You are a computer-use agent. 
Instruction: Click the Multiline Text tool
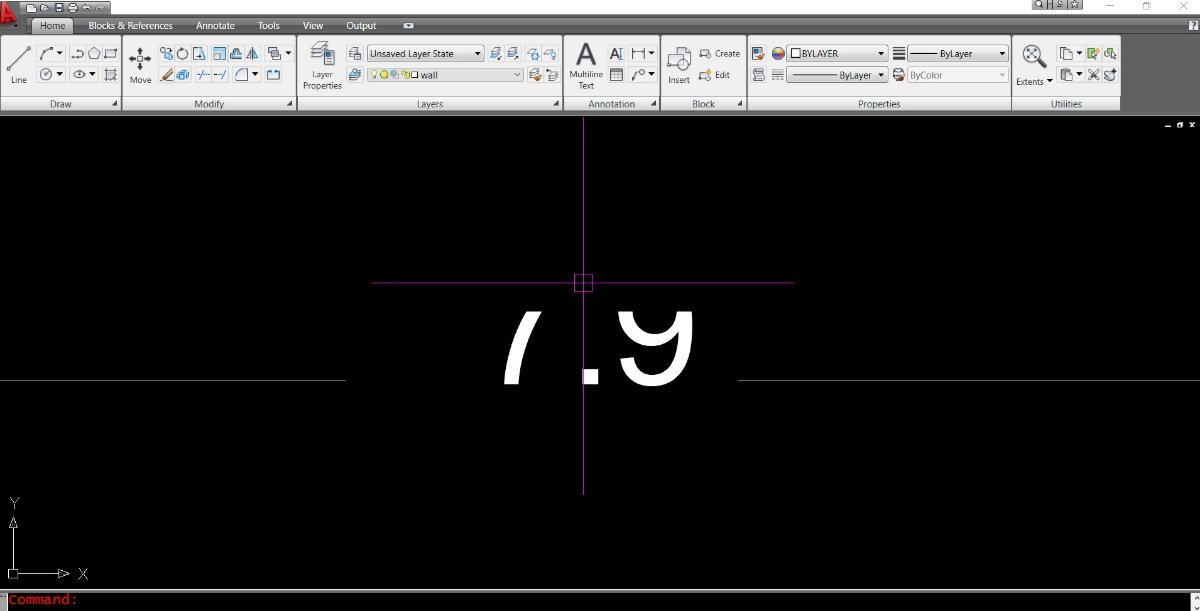point(586,65)
